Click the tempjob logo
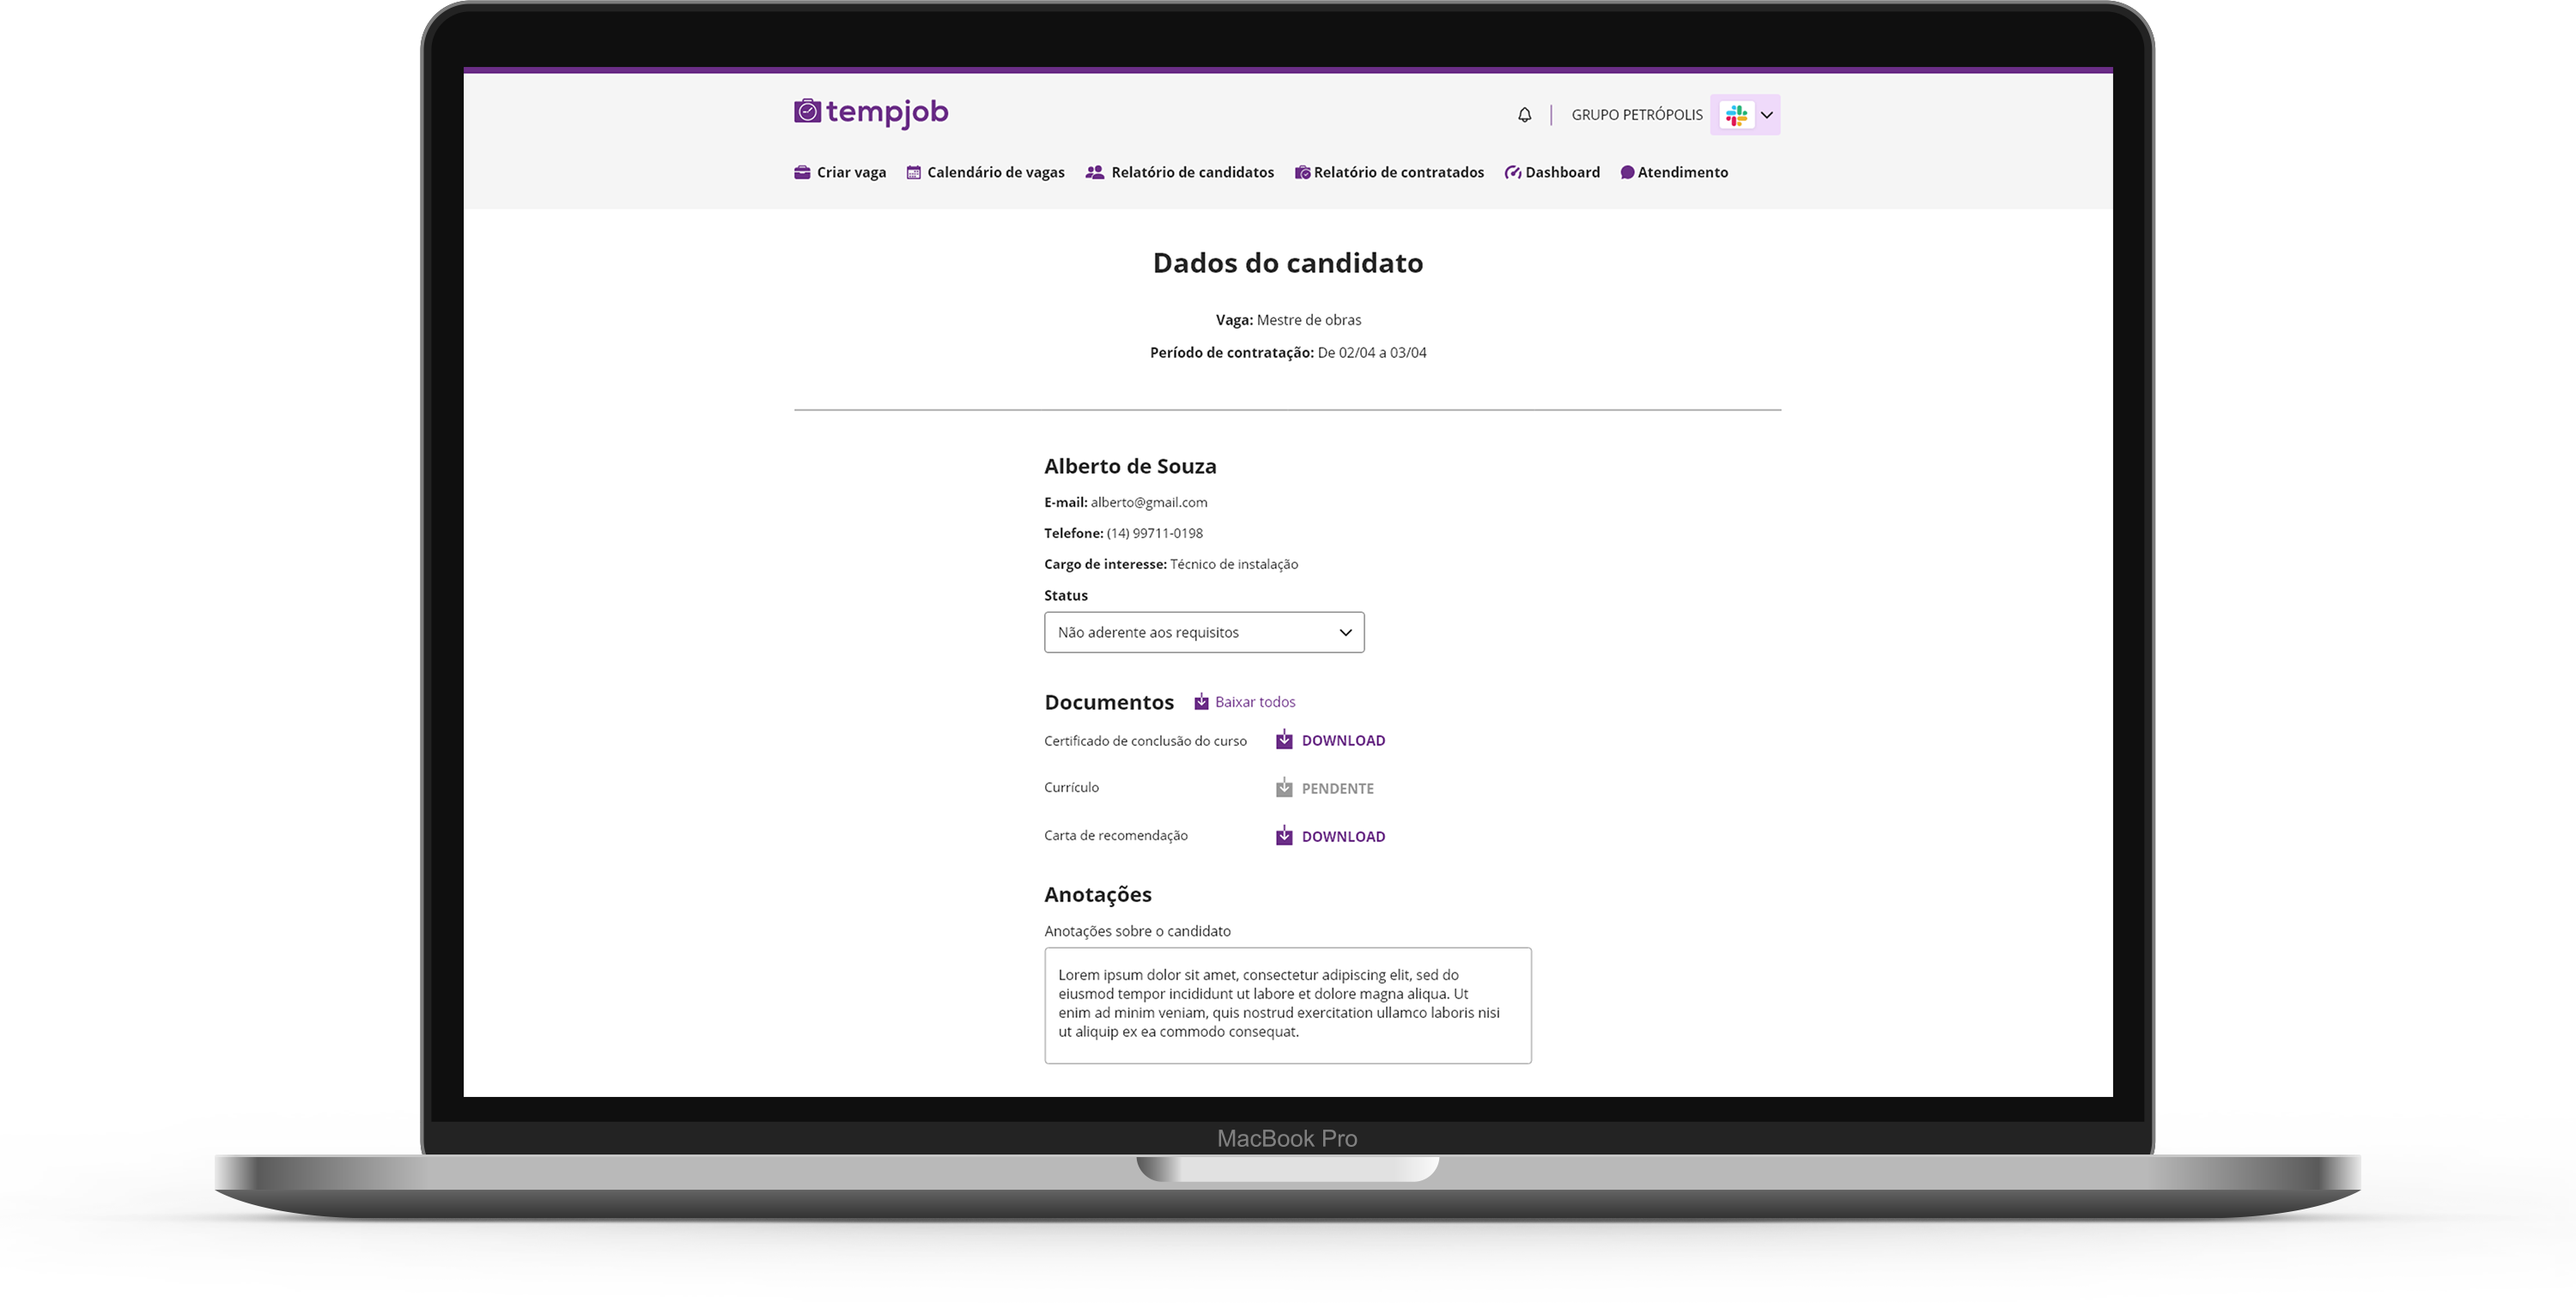2576x1303 pixels. point(870,113)
